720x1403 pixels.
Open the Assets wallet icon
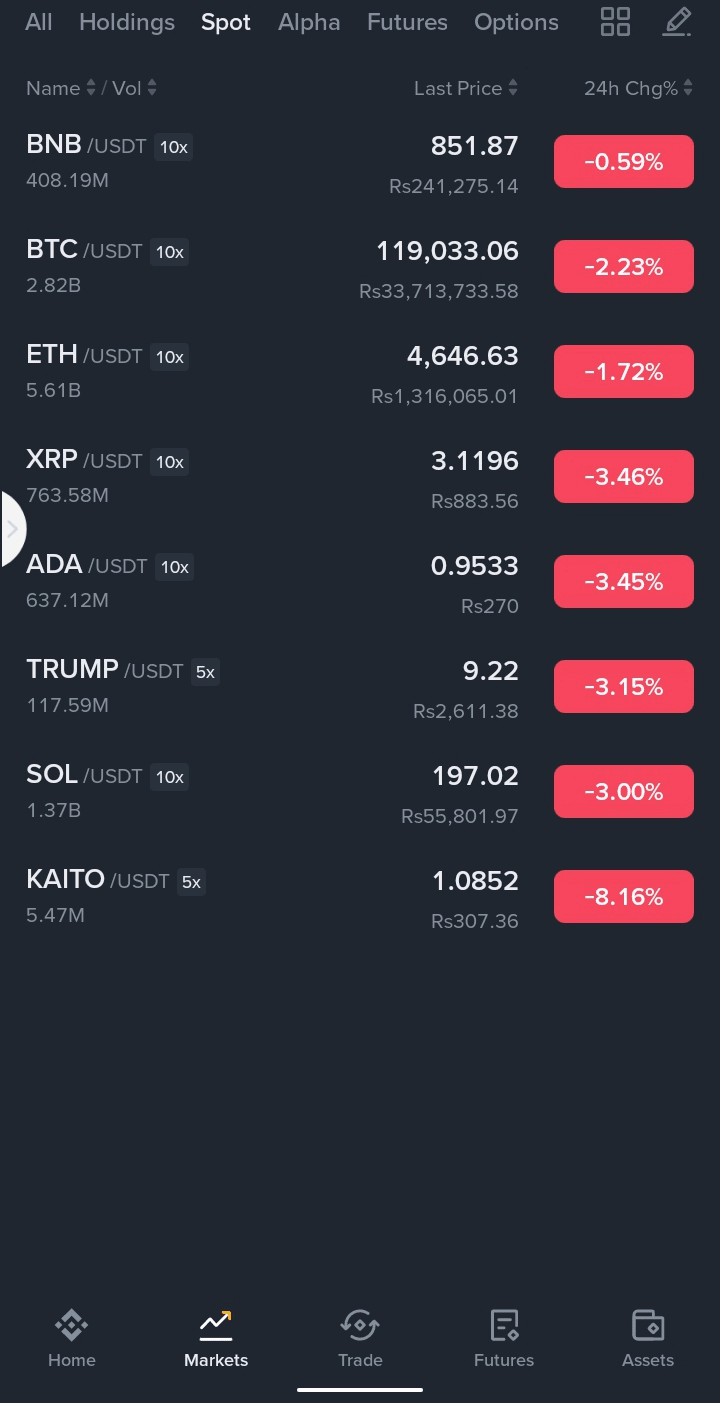648,1326
